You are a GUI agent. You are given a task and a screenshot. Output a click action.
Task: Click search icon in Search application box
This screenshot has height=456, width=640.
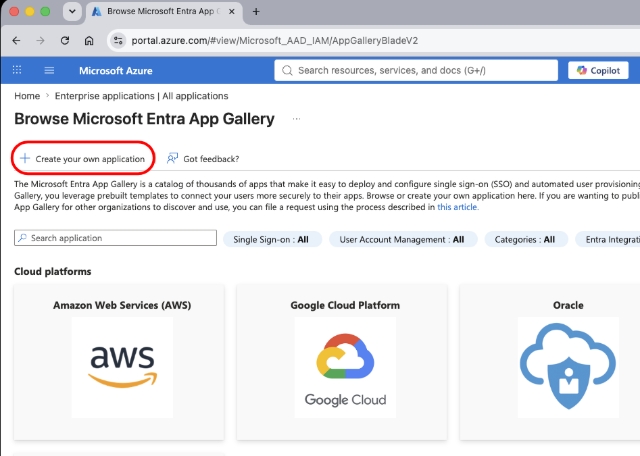coord(22,238)
